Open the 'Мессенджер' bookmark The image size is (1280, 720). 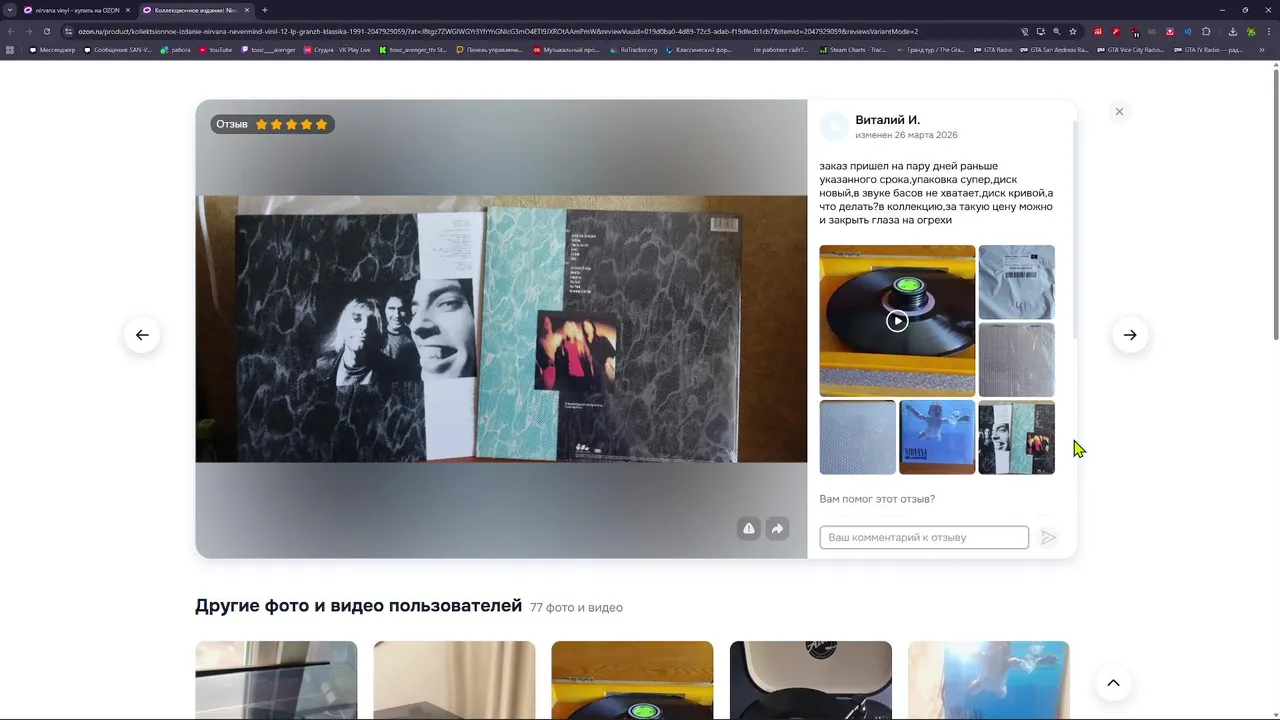pyautogui.click(x=52, y=50)
